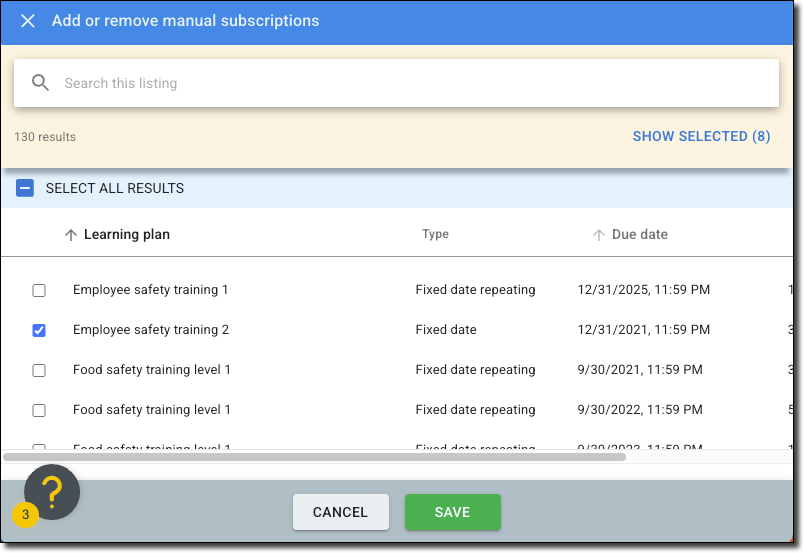Click the Learning plan column header text
The height and width of the screenshot is (553, 804).
click(127, 235)
